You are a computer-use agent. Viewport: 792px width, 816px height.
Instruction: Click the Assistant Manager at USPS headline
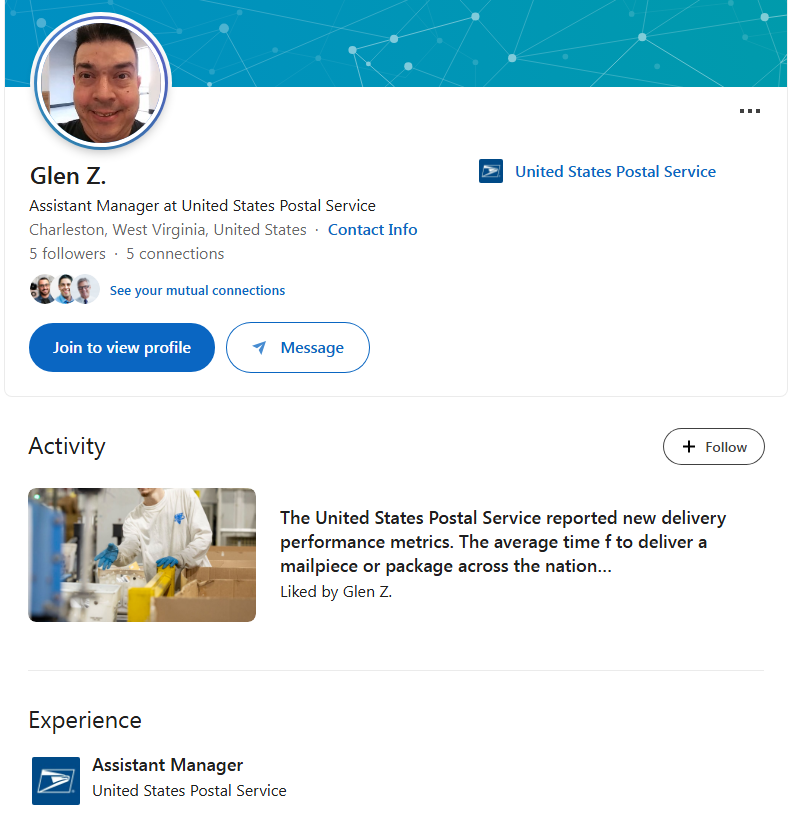pos(202,206)
